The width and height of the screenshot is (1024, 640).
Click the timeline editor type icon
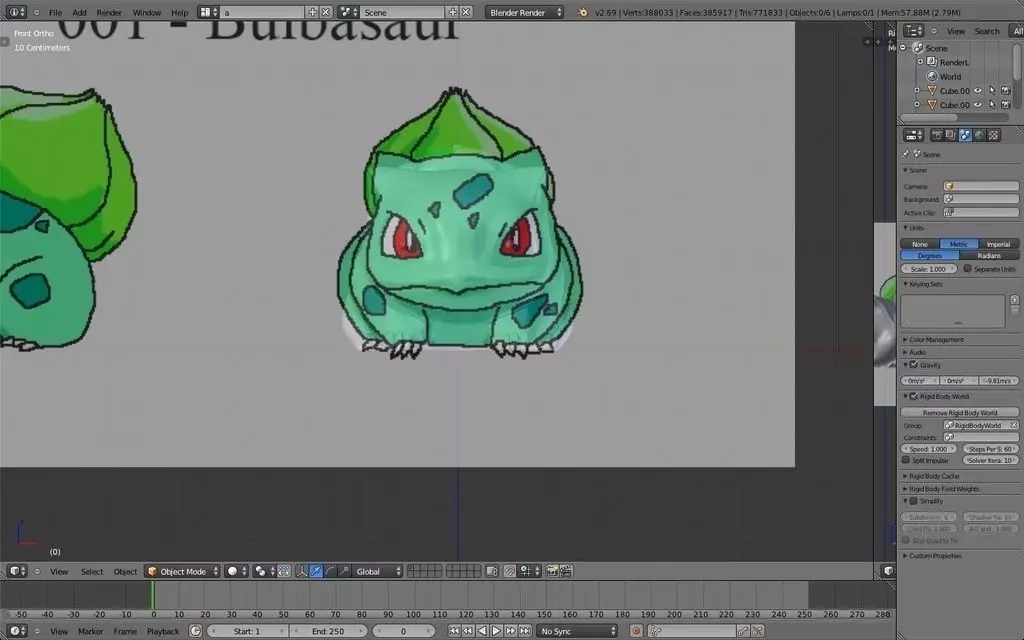coord(16,632)
